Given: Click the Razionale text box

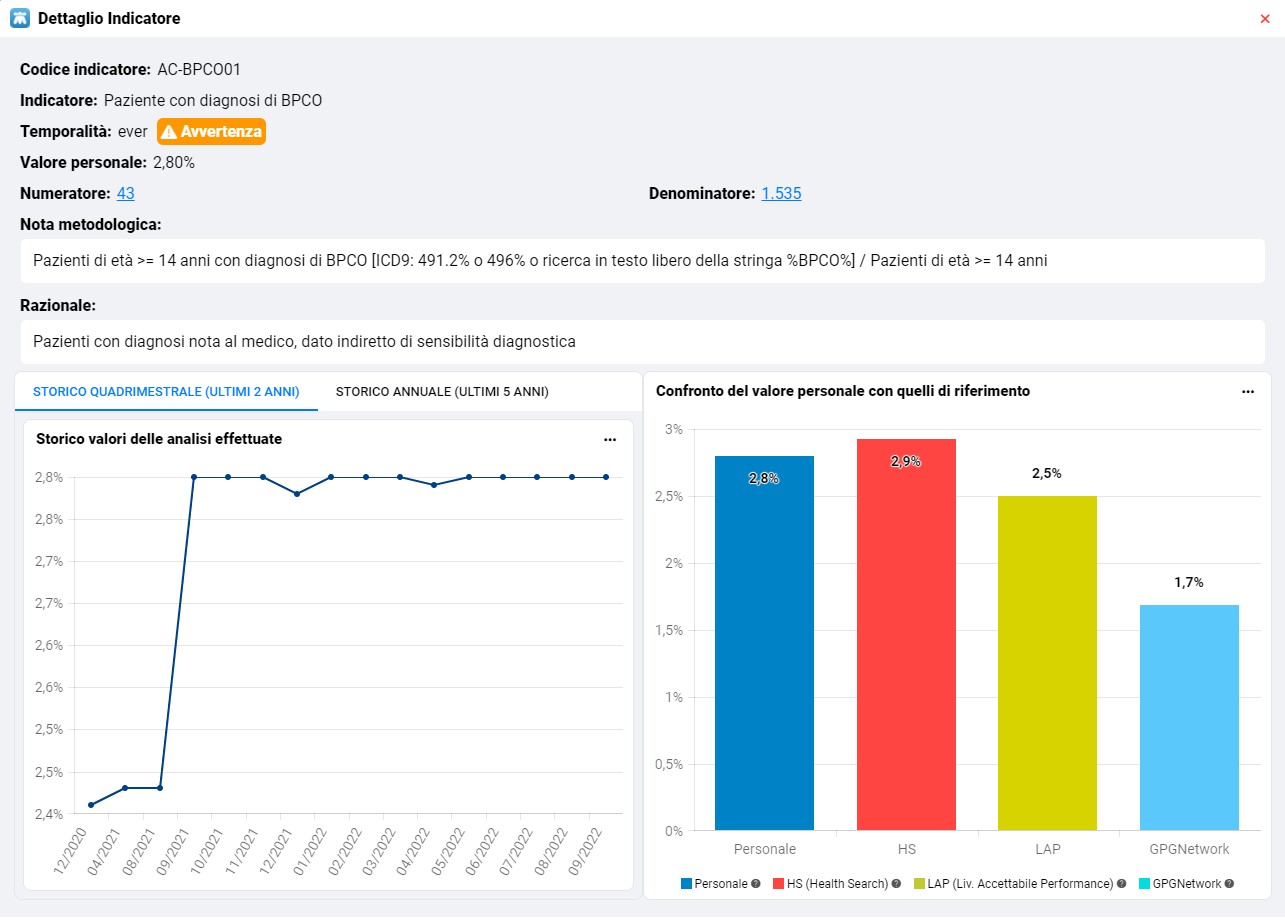Looking at the screenshot, I should [642, 342].
